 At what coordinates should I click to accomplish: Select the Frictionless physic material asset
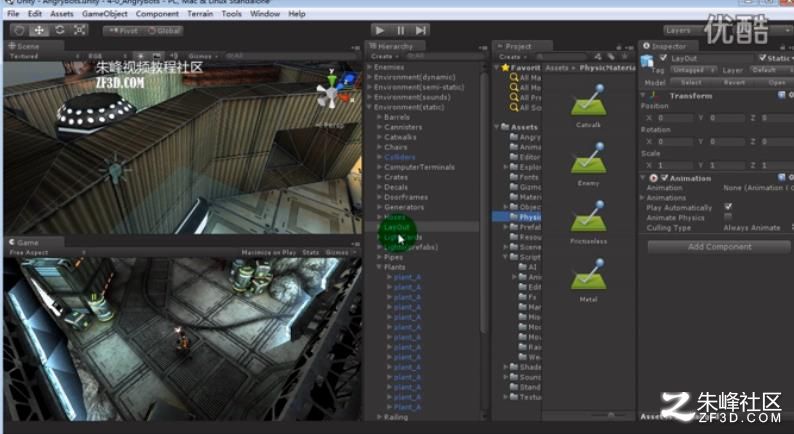(x=588, y=222)
